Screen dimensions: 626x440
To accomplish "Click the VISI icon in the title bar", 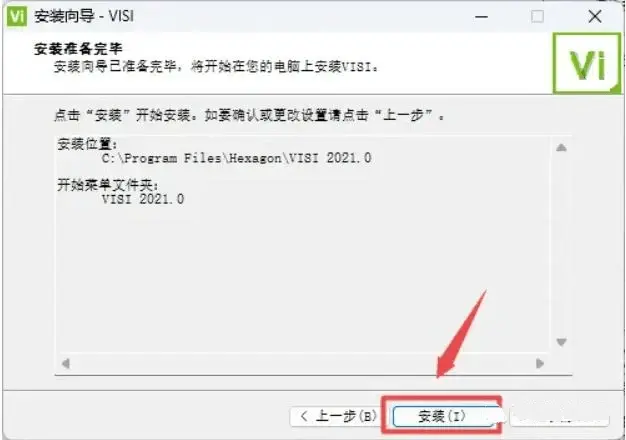I will pyautogui.click(x=17, y=16).
